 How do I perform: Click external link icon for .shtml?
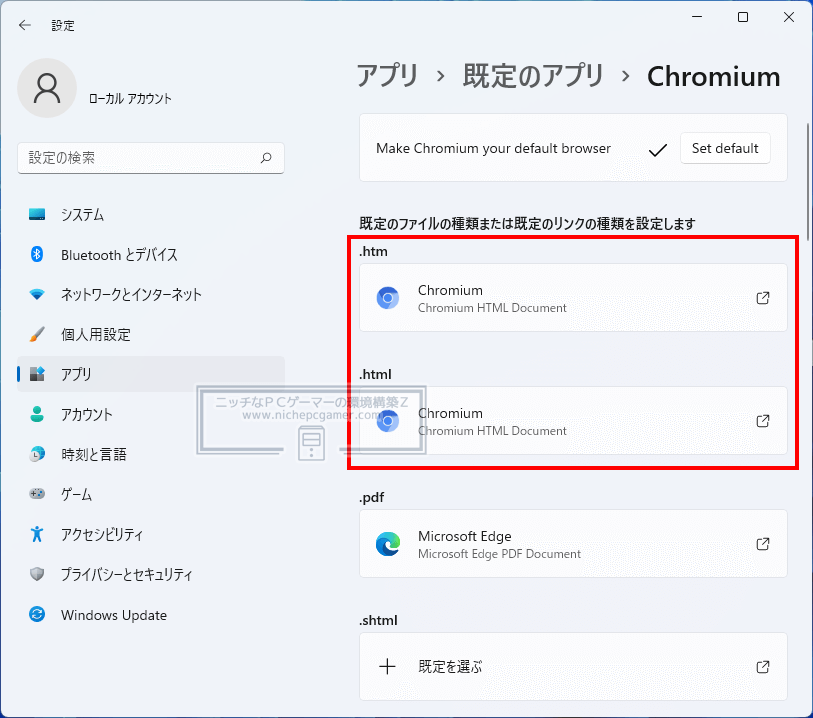pos(763,666)
